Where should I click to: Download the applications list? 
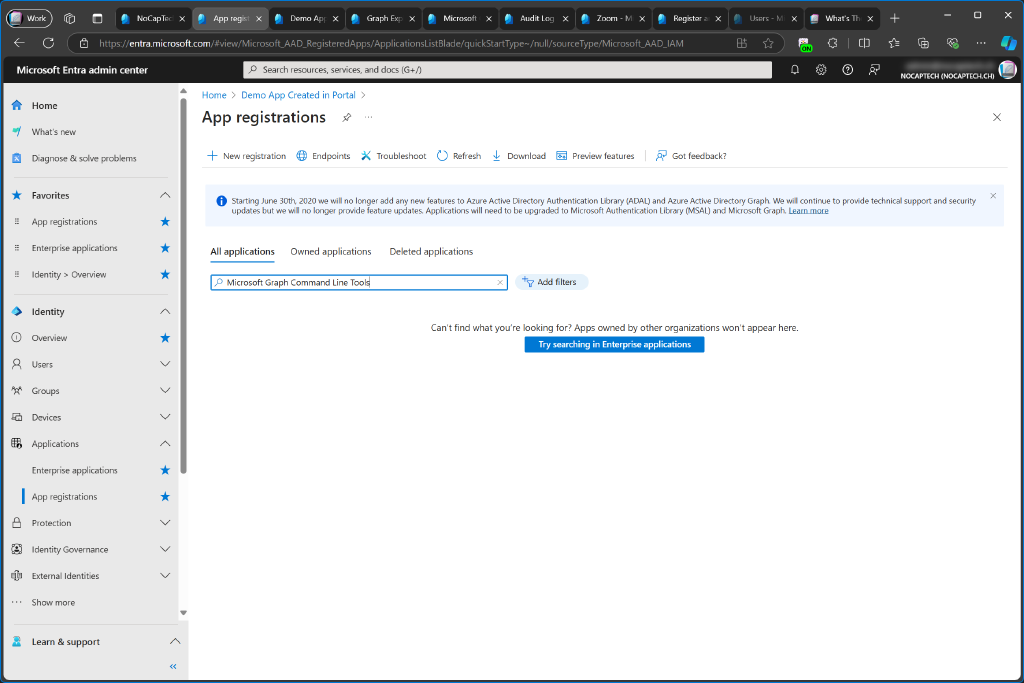tap(518, 156)
